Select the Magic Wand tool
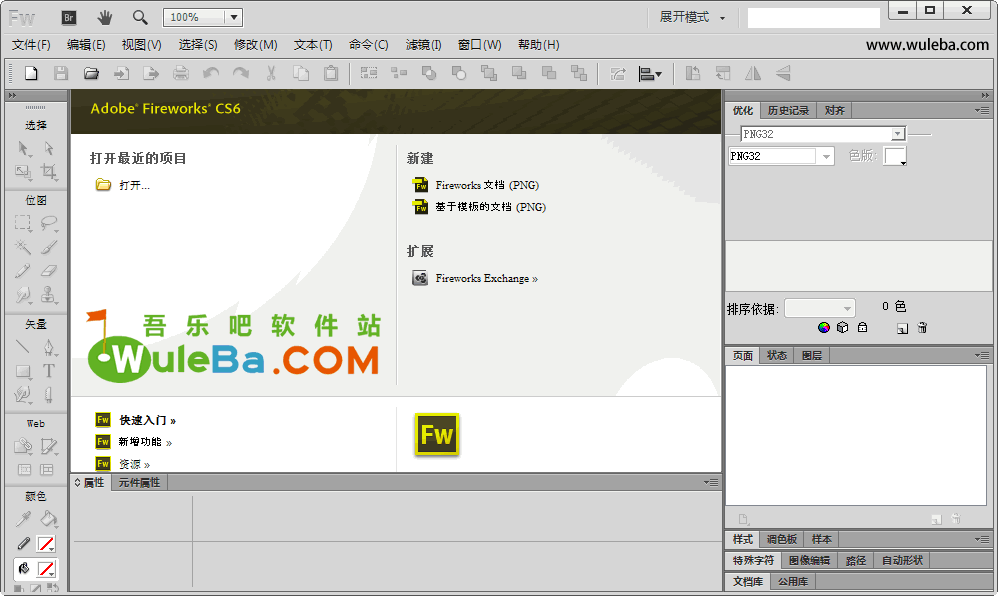 tap(23, 246)
